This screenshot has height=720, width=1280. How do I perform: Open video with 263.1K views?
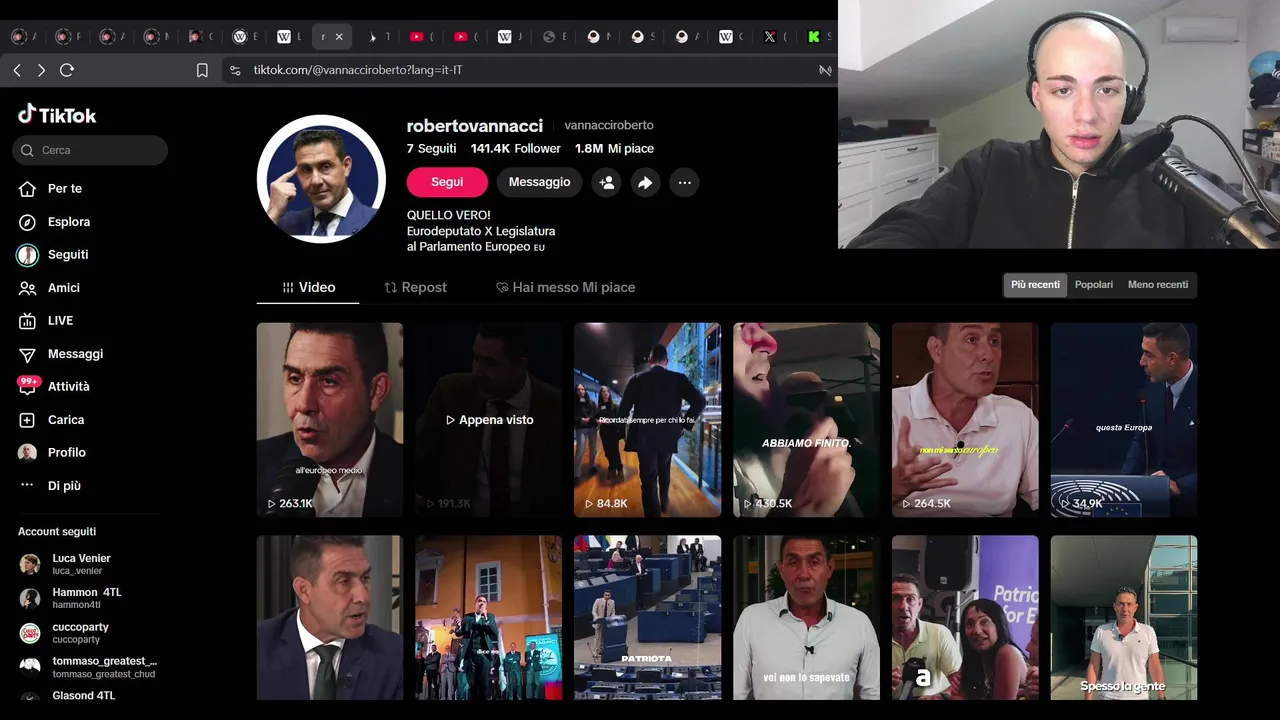330,420
